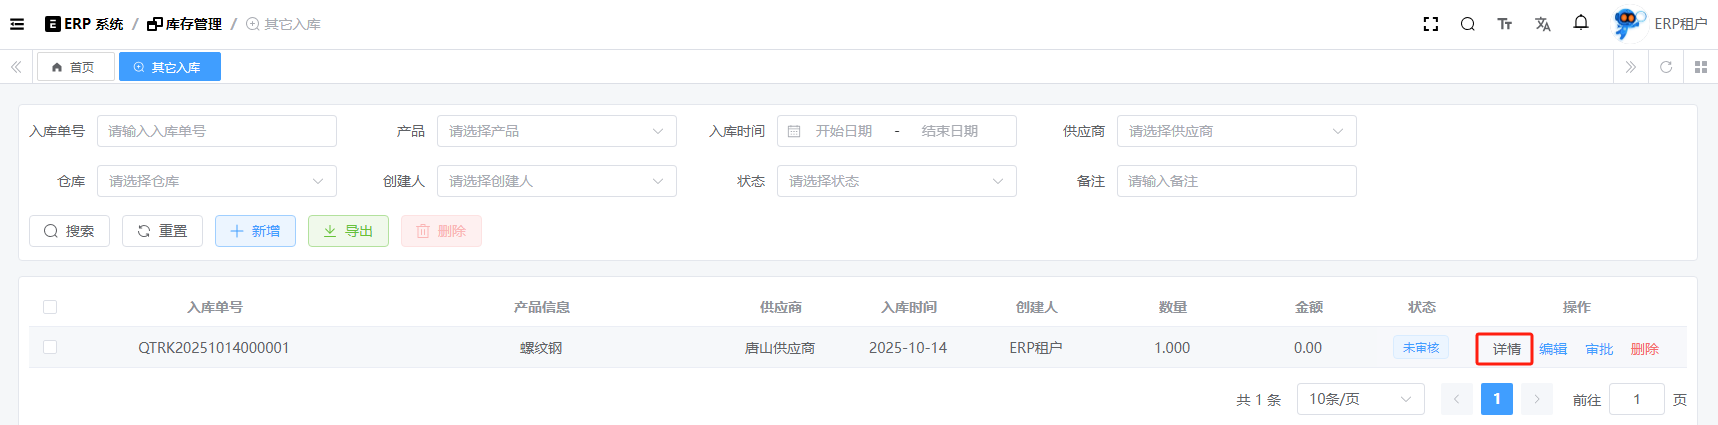Check the QTRK20251014000001 row checkbox

[x=50, y=347]
